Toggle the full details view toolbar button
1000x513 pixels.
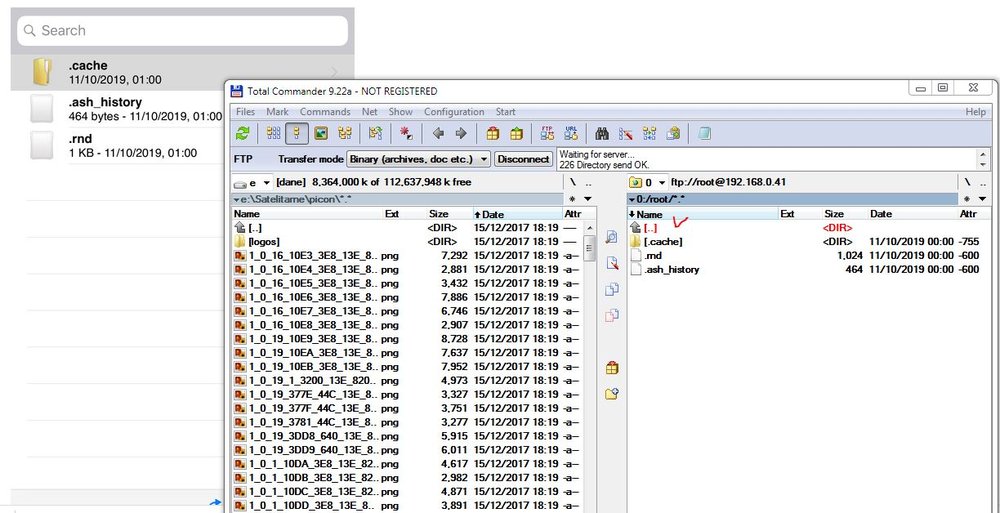[297, 133]
